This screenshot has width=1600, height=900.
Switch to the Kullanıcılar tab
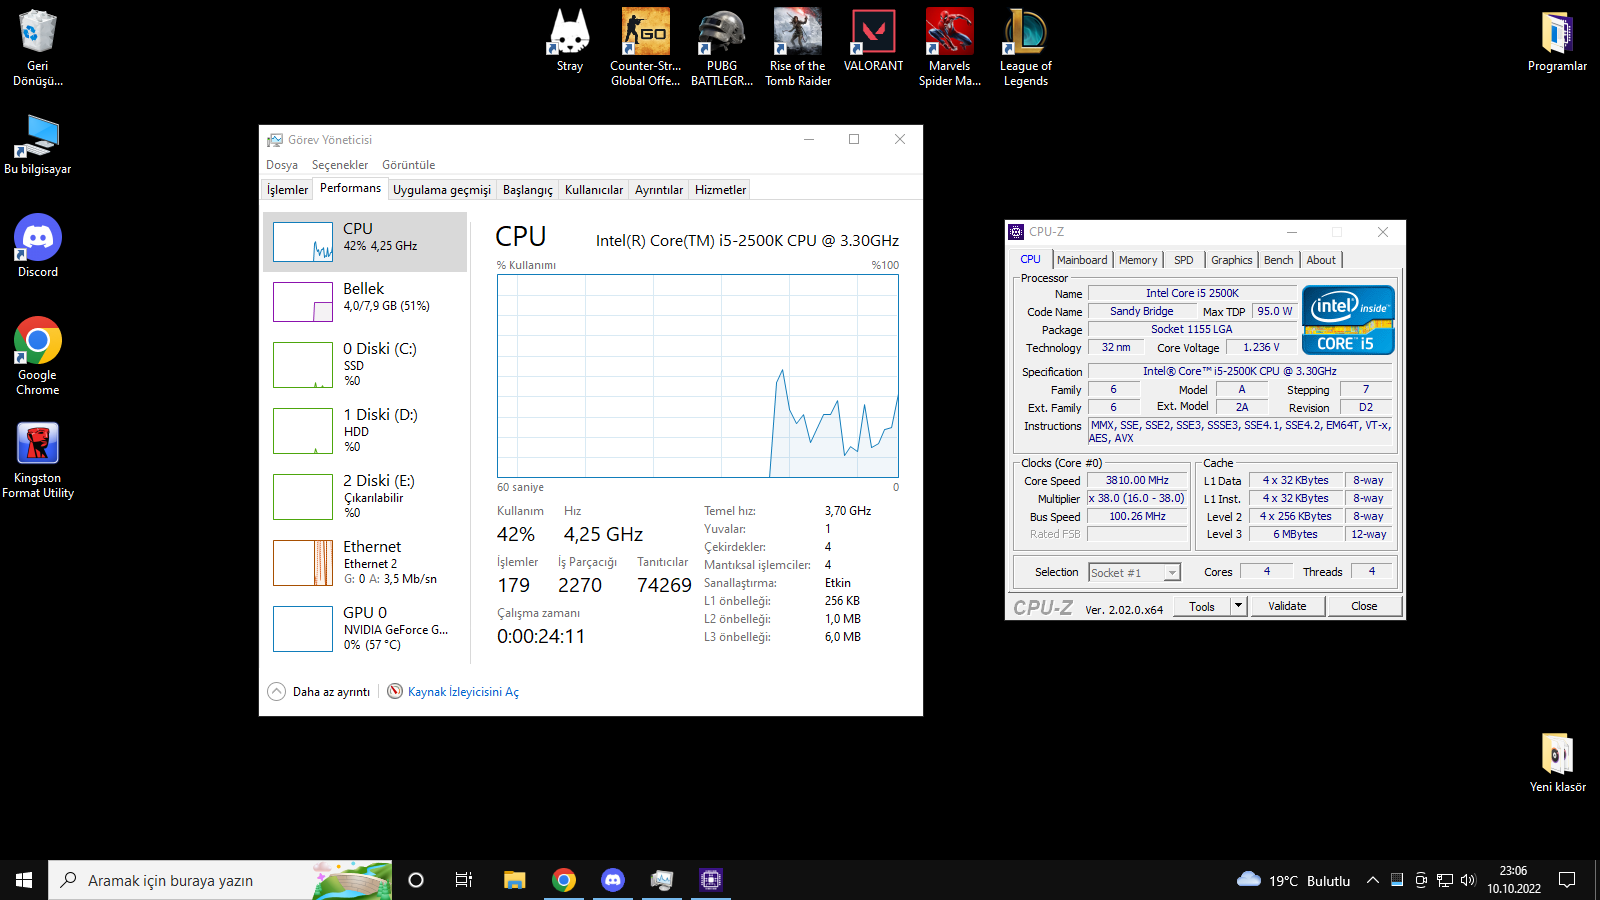tap(594, 190)
